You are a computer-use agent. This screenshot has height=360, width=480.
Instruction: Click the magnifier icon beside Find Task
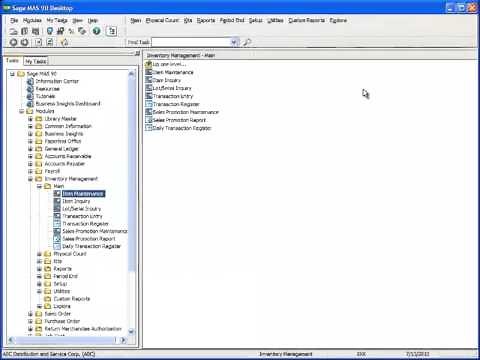[247, 42]
